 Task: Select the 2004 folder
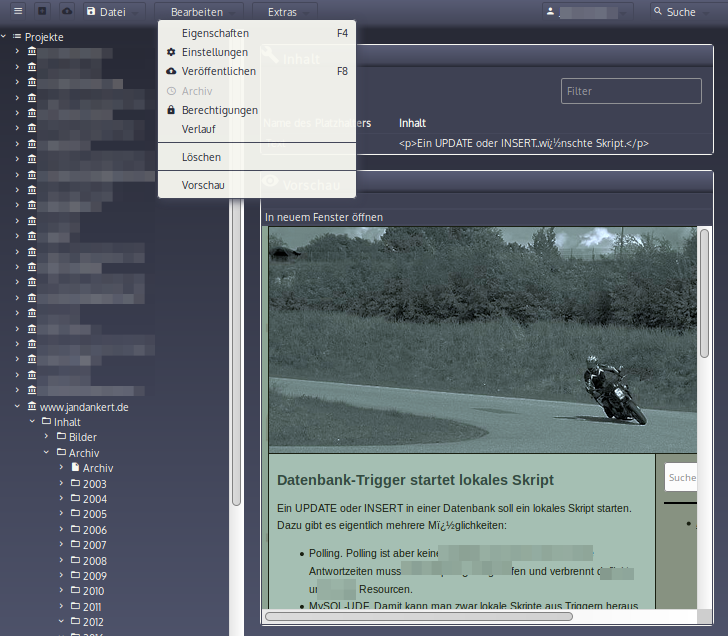click(95, 500)
